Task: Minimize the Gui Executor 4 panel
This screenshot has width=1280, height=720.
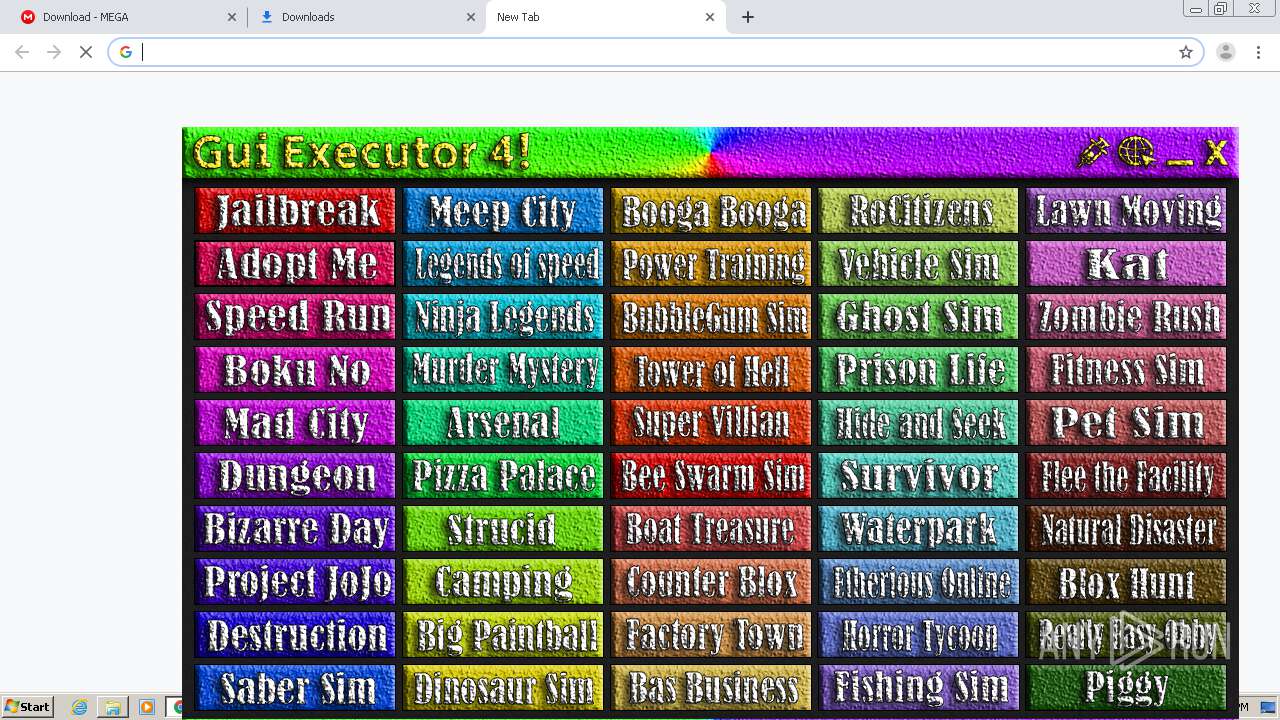Action: click(x=1180, y=161)
